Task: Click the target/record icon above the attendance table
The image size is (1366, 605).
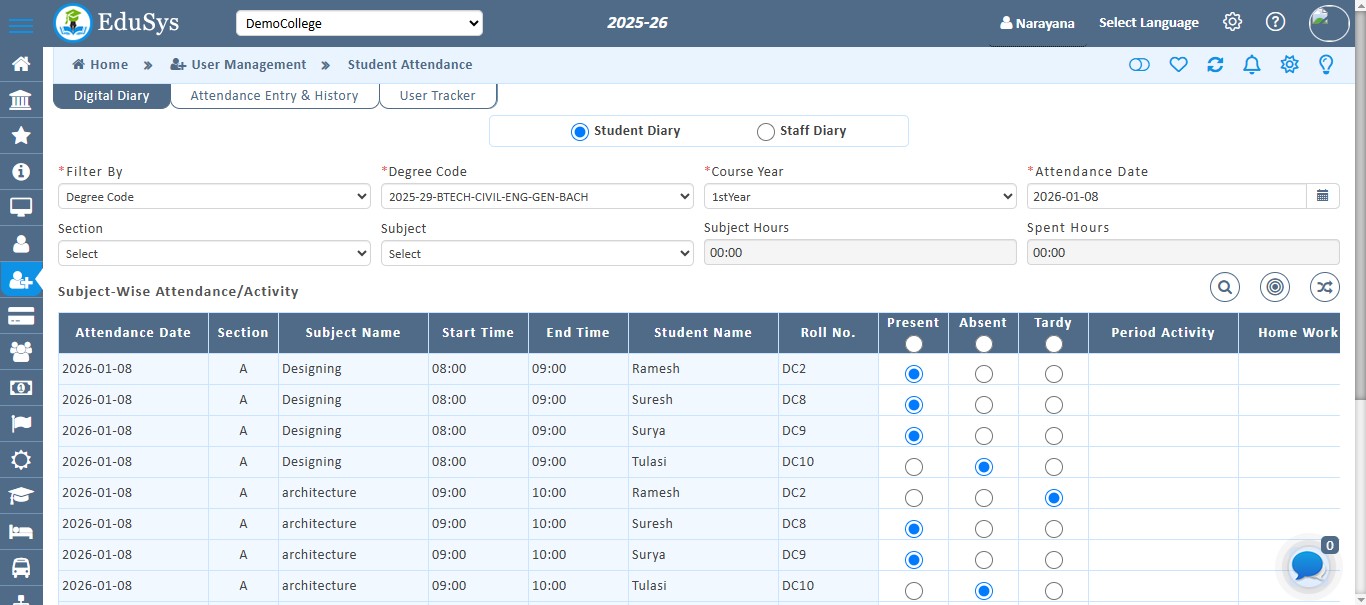Action: pyautogui.click(x=1274, y=287)
